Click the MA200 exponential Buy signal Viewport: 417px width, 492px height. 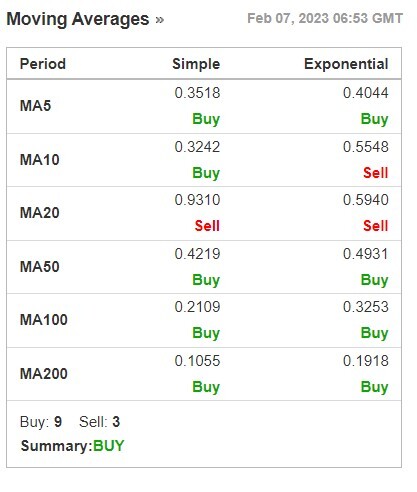click(x=374, y=387)
